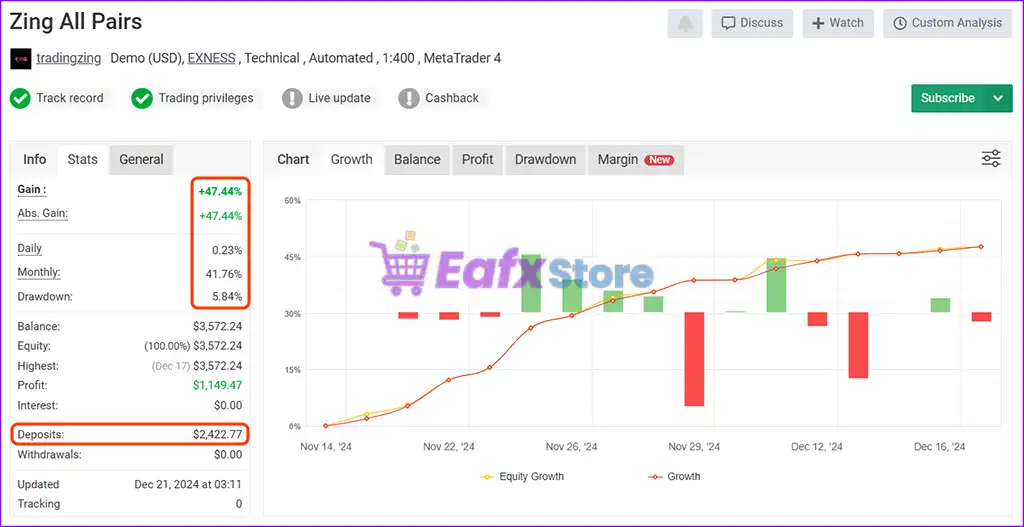The height and width of the screenshot is (527, 1024).
Task: Open the tradingzing profile link
Action: pyautogui.click(x=69, y=58)
